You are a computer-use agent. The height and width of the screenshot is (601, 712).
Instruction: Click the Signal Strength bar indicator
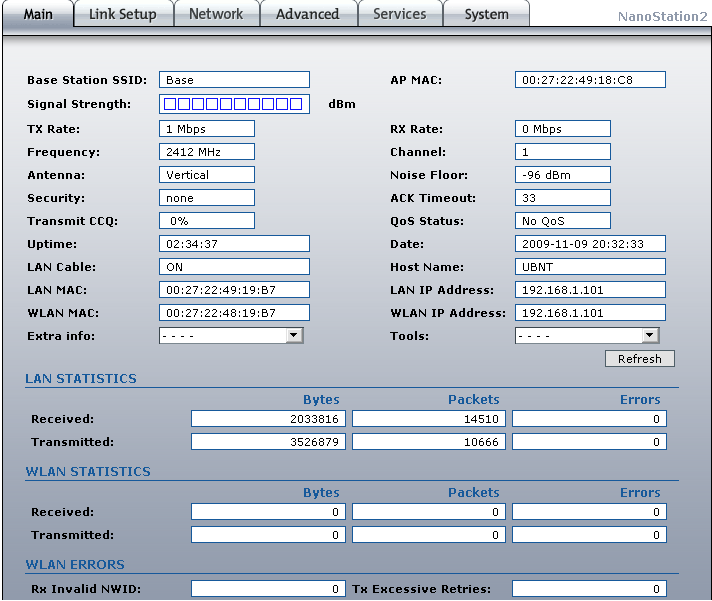[234, 104]
